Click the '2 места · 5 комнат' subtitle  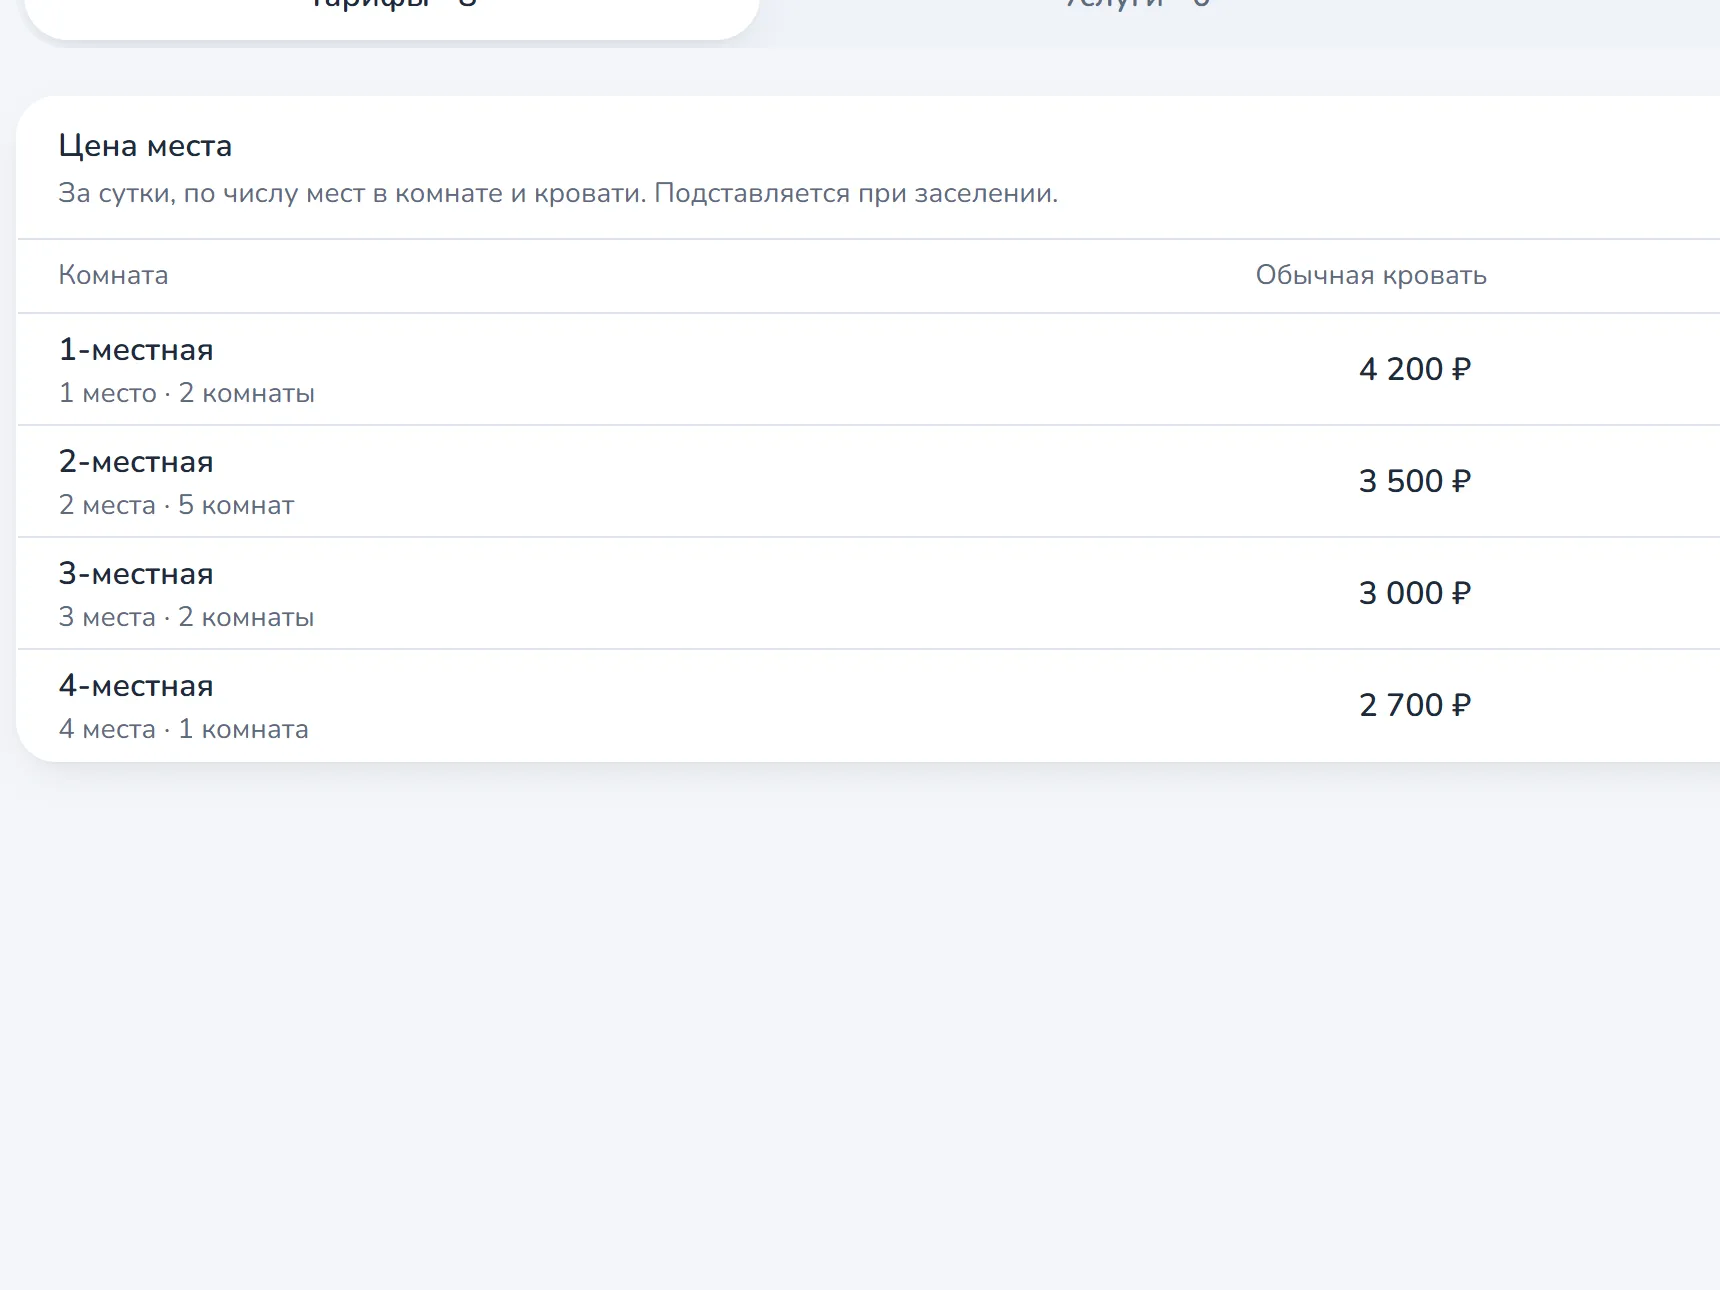[x=176, y=505]
